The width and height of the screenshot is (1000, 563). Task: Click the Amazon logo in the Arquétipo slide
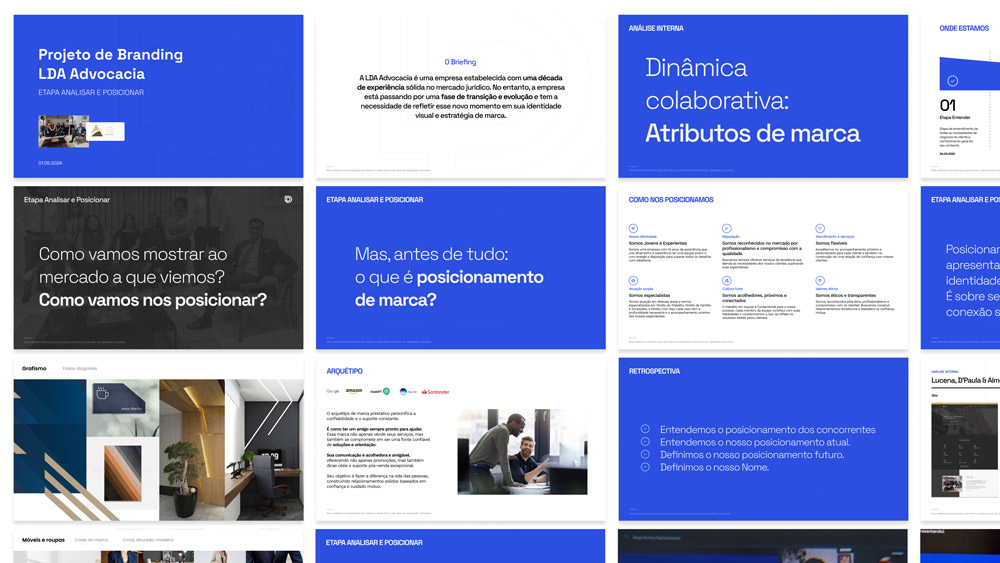[x=354, y=391]
